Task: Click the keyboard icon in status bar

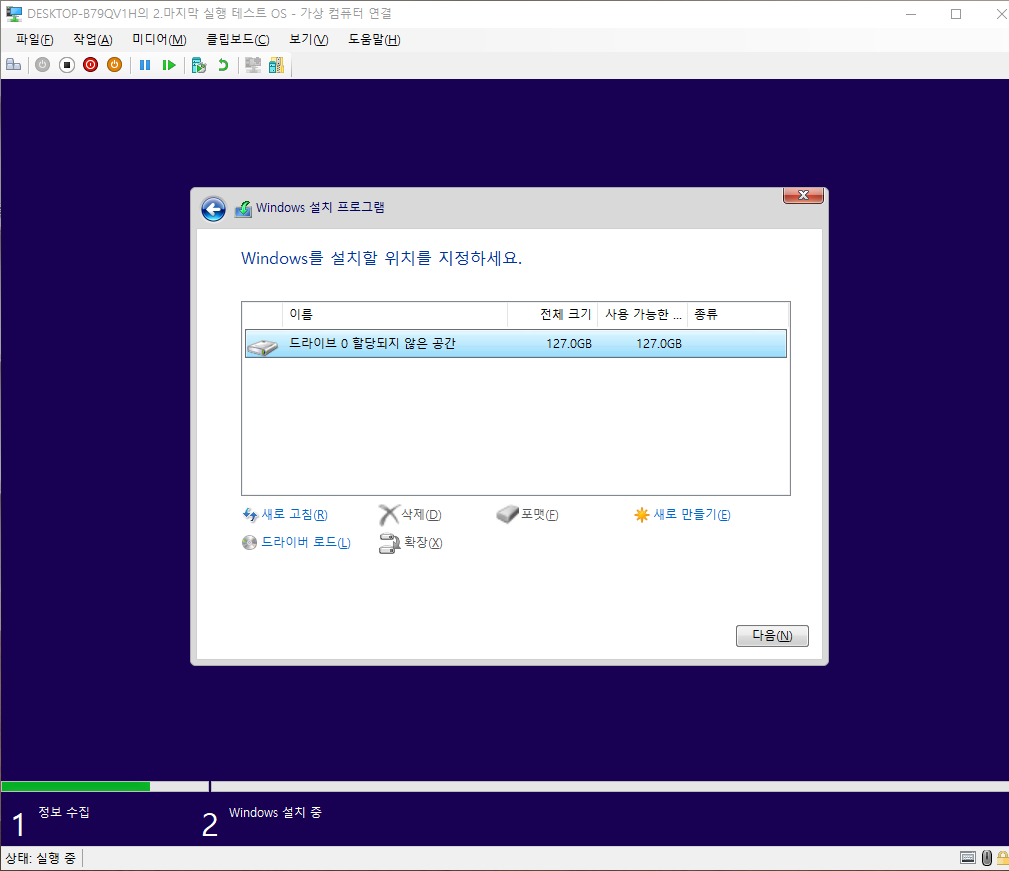Action: (968, 857)
